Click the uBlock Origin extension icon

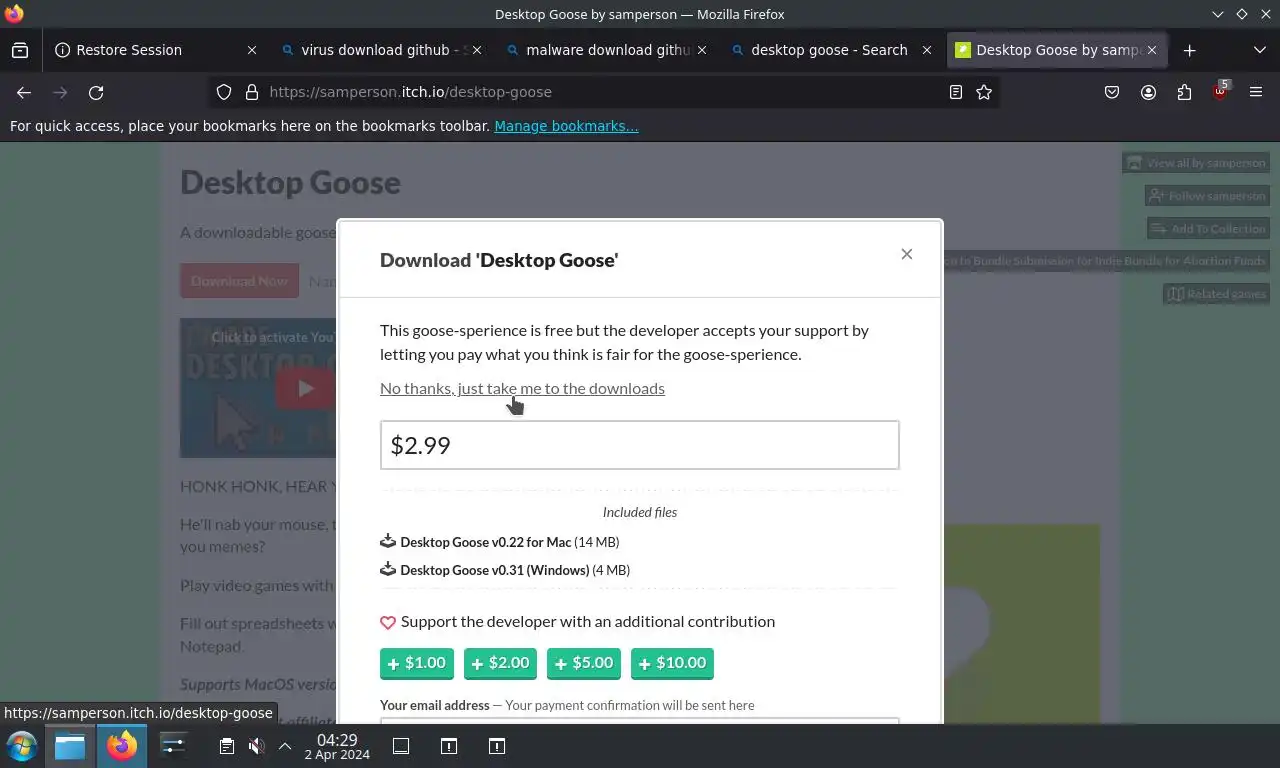[1220, 91]
